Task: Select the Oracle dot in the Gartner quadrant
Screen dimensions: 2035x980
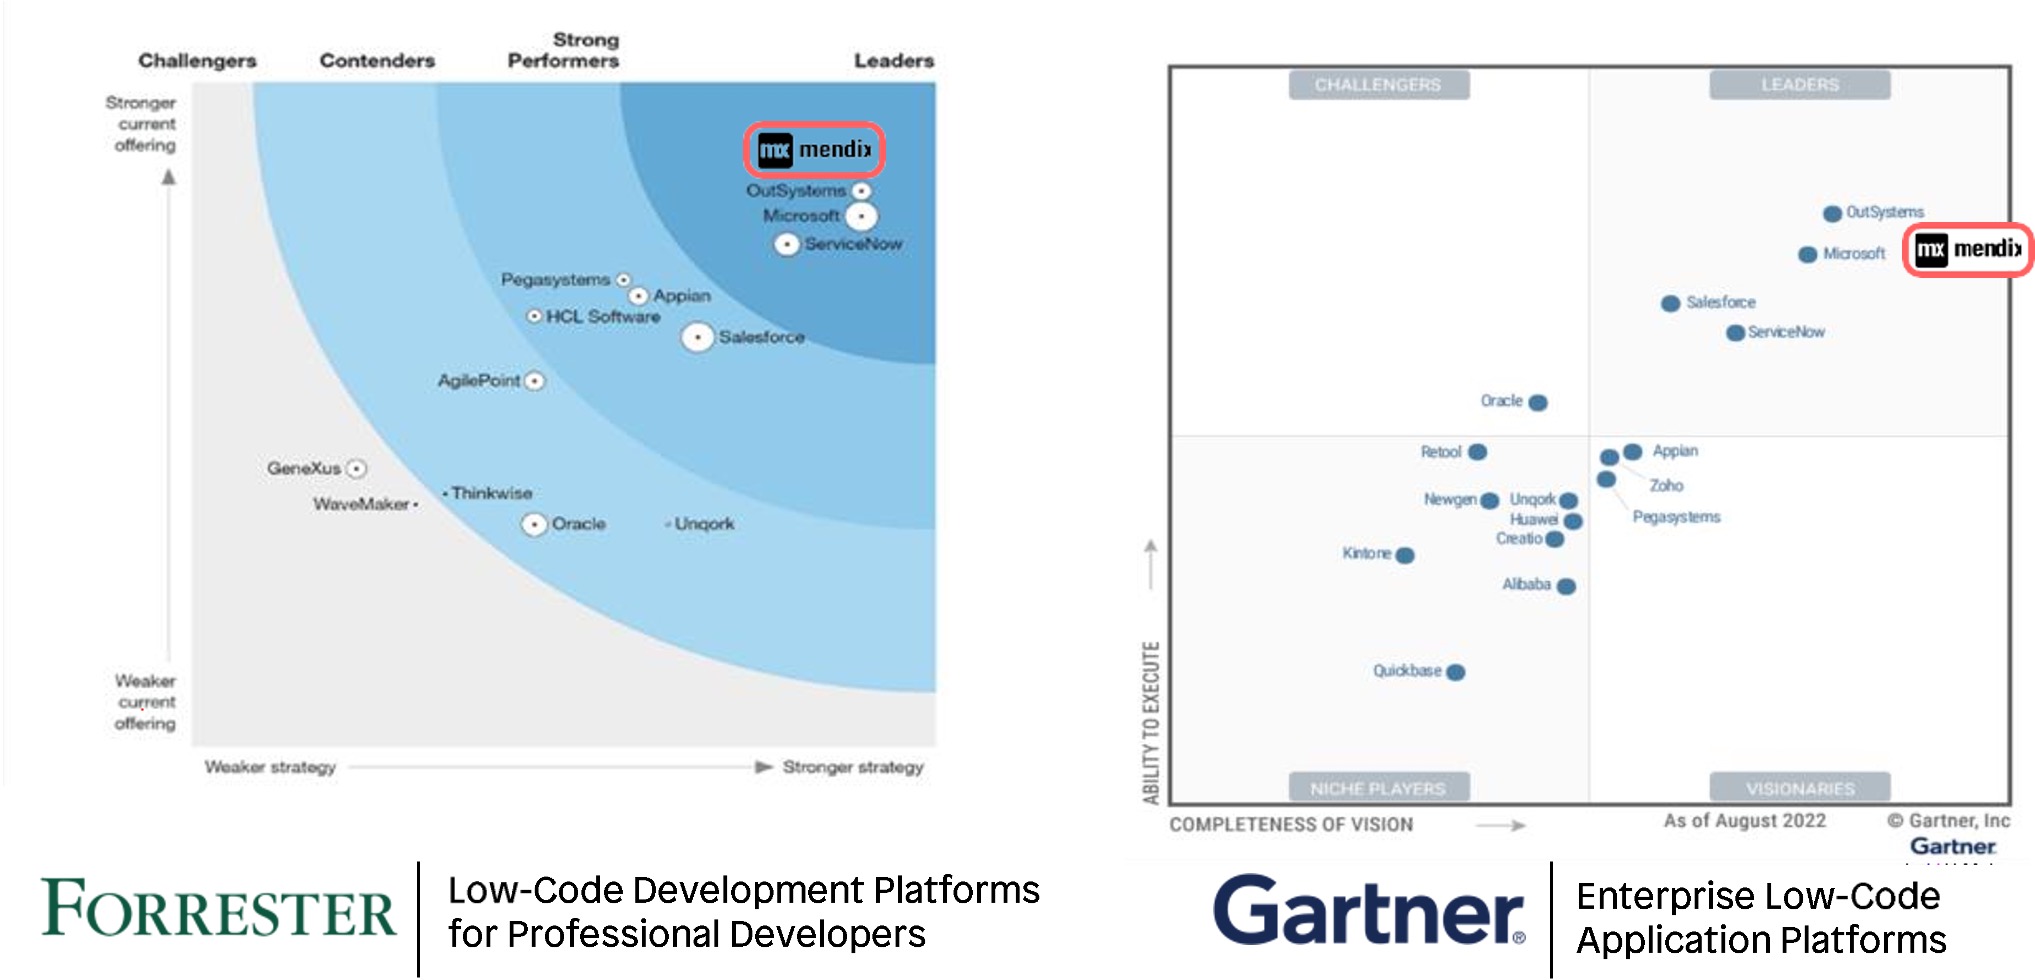Action: [1538, 403]
